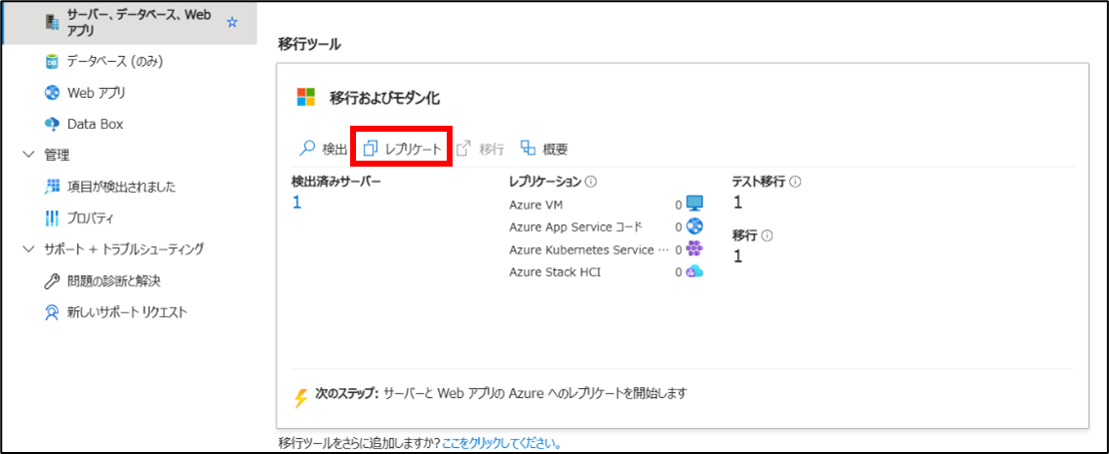Click the migrate export arrow icon

point(464,149)
